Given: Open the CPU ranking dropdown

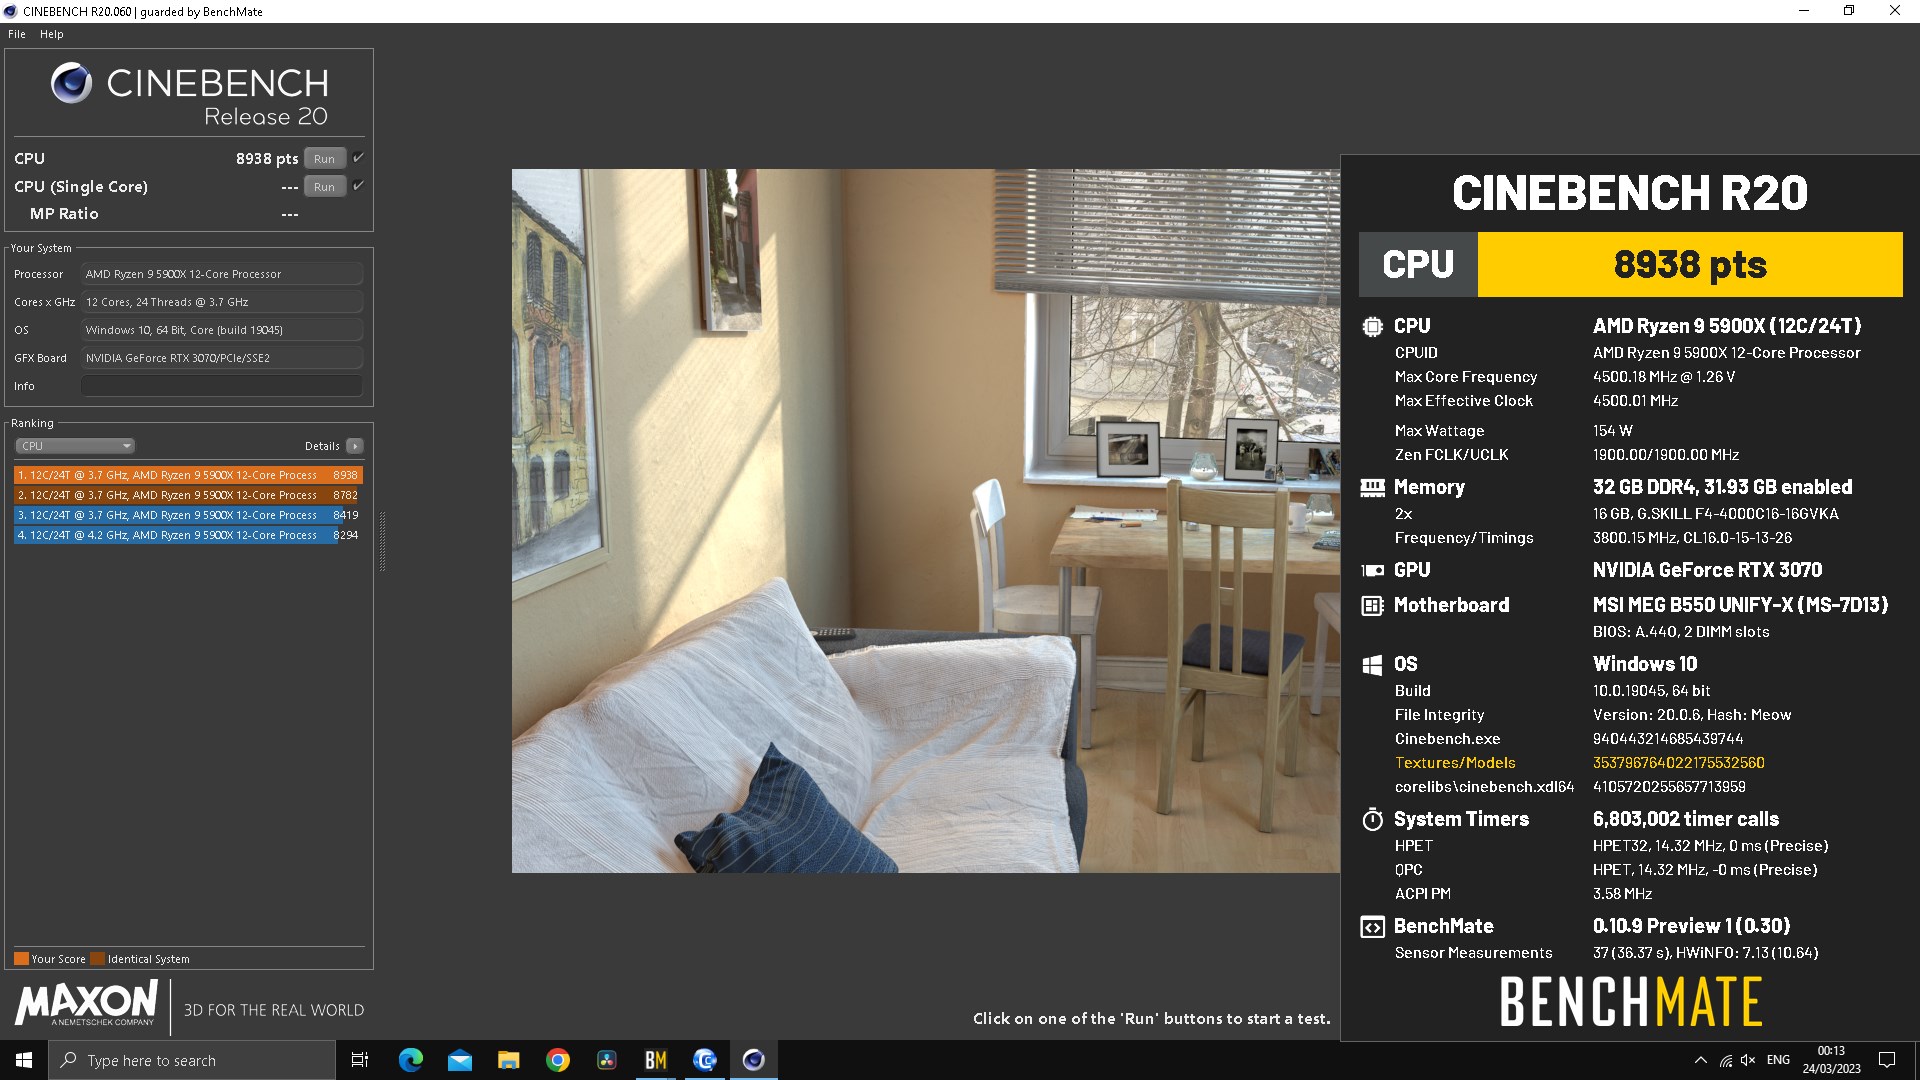Looking at the screenshot, I should (75, 446).
